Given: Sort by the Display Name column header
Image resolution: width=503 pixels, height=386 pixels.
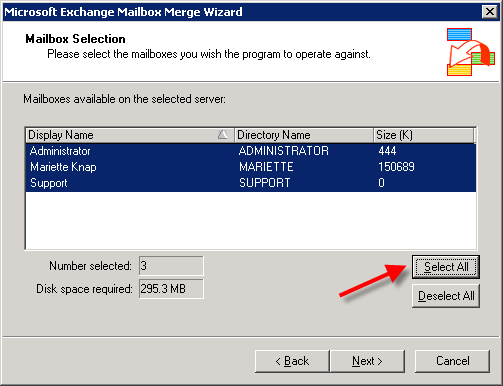Looking at the screenshot, I should 130,135.
